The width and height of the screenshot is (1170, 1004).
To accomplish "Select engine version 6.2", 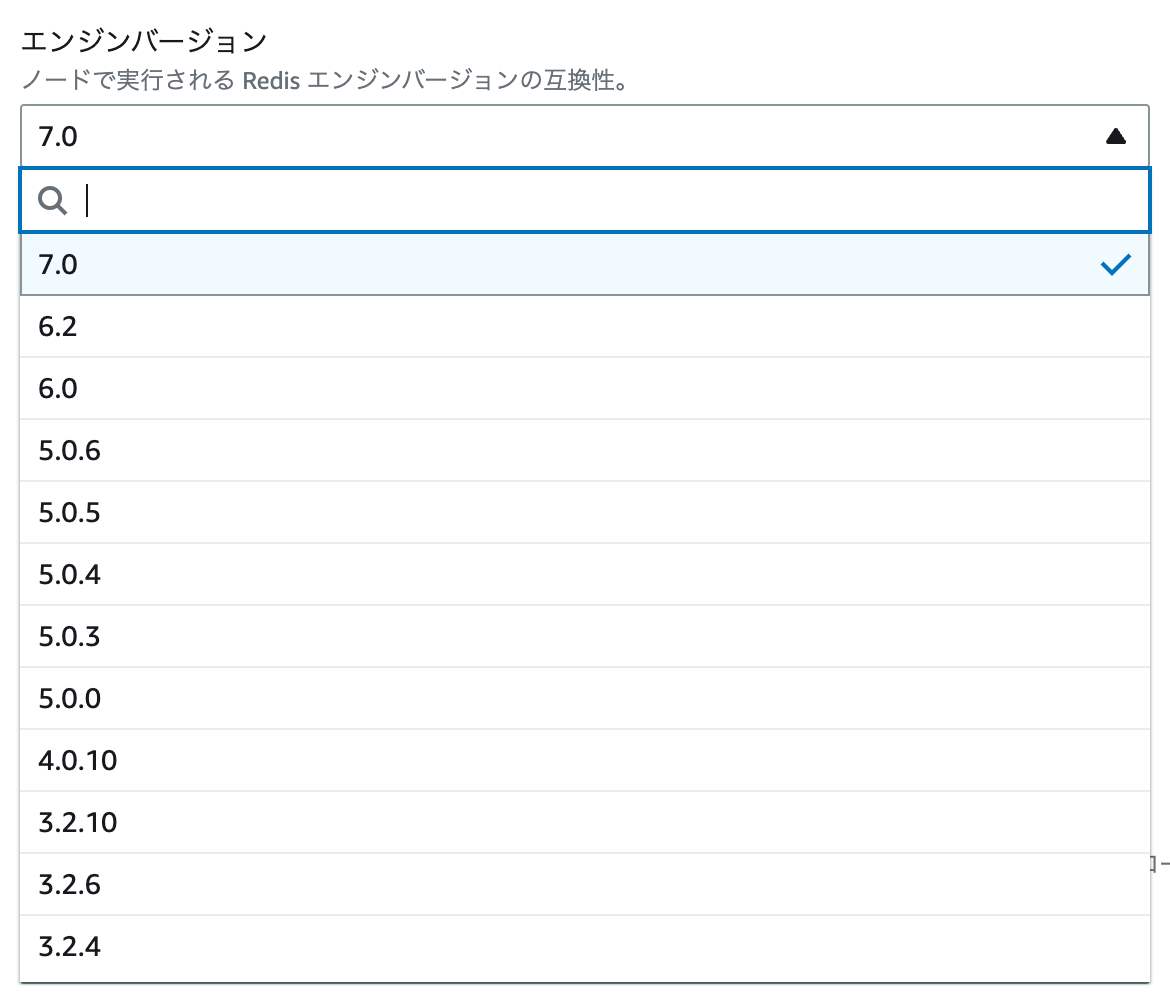I will point(585,326).
